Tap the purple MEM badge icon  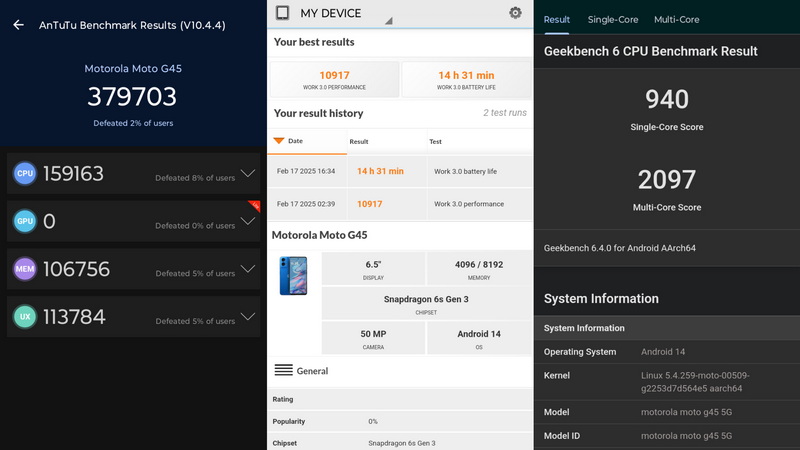pyautogui.click(x=24, y=269)
